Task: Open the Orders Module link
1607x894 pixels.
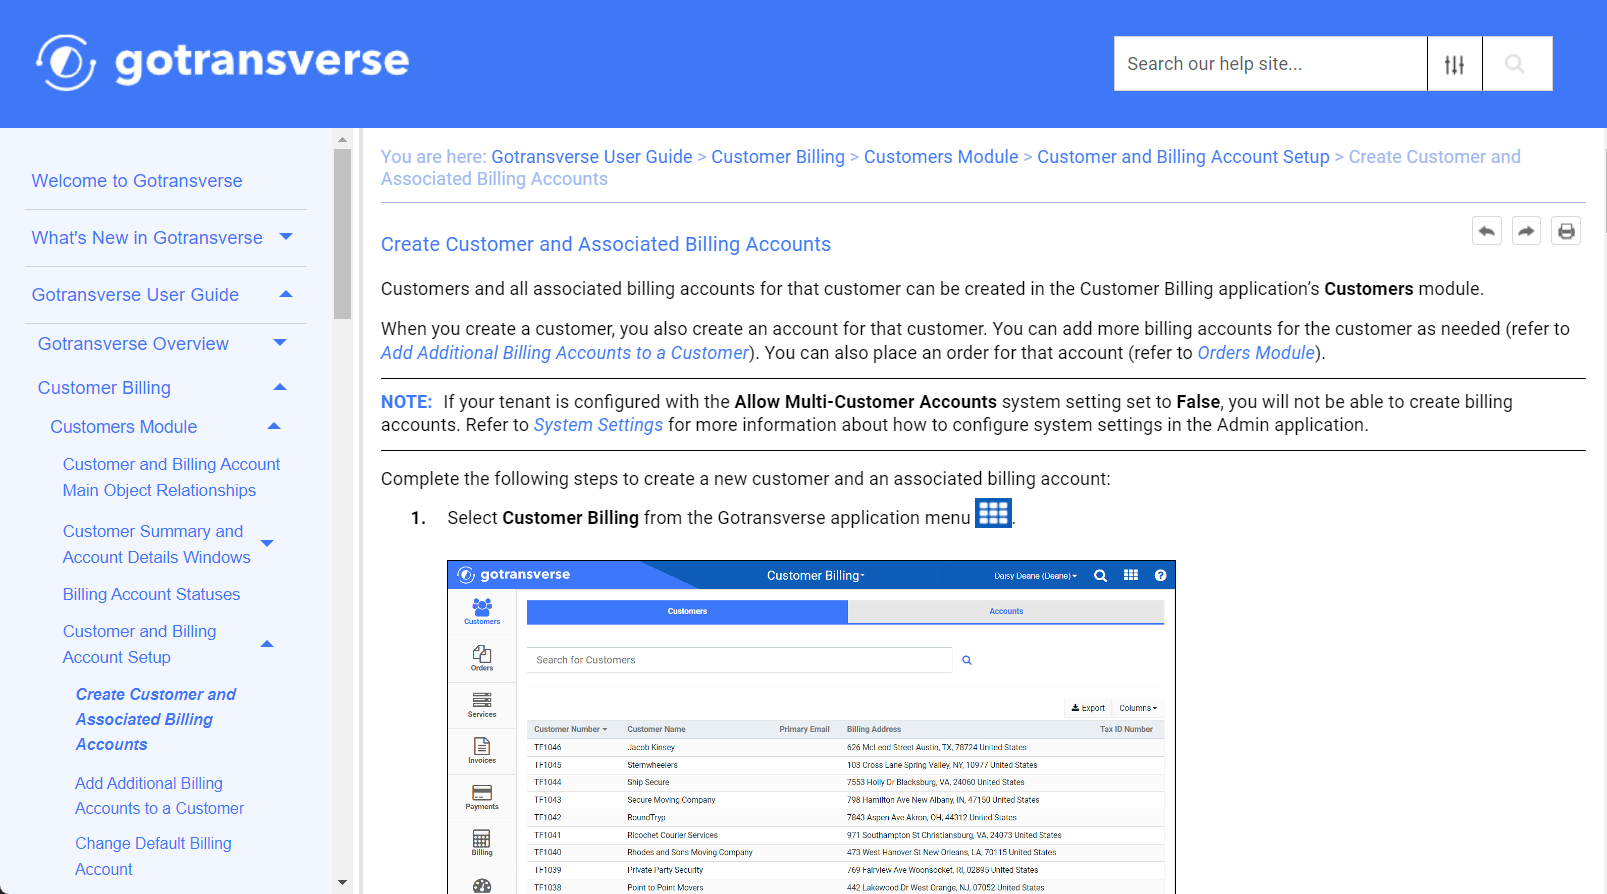Action: tap(1256, 353)
